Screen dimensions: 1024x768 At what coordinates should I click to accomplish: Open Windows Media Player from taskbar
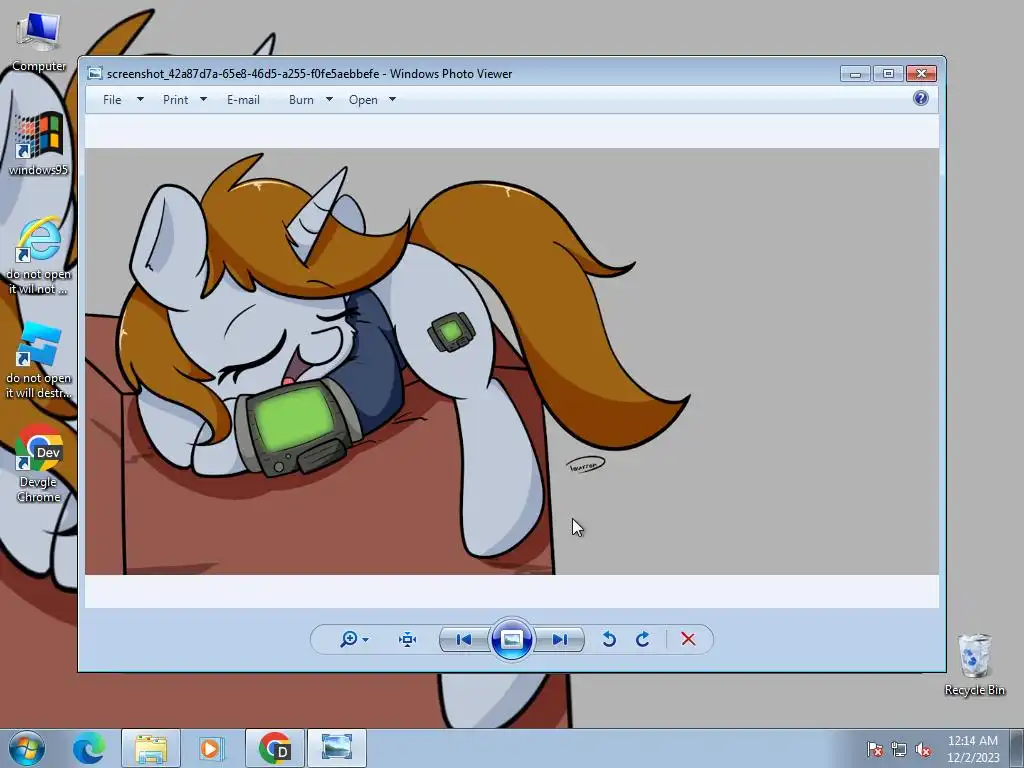[210, 748]
